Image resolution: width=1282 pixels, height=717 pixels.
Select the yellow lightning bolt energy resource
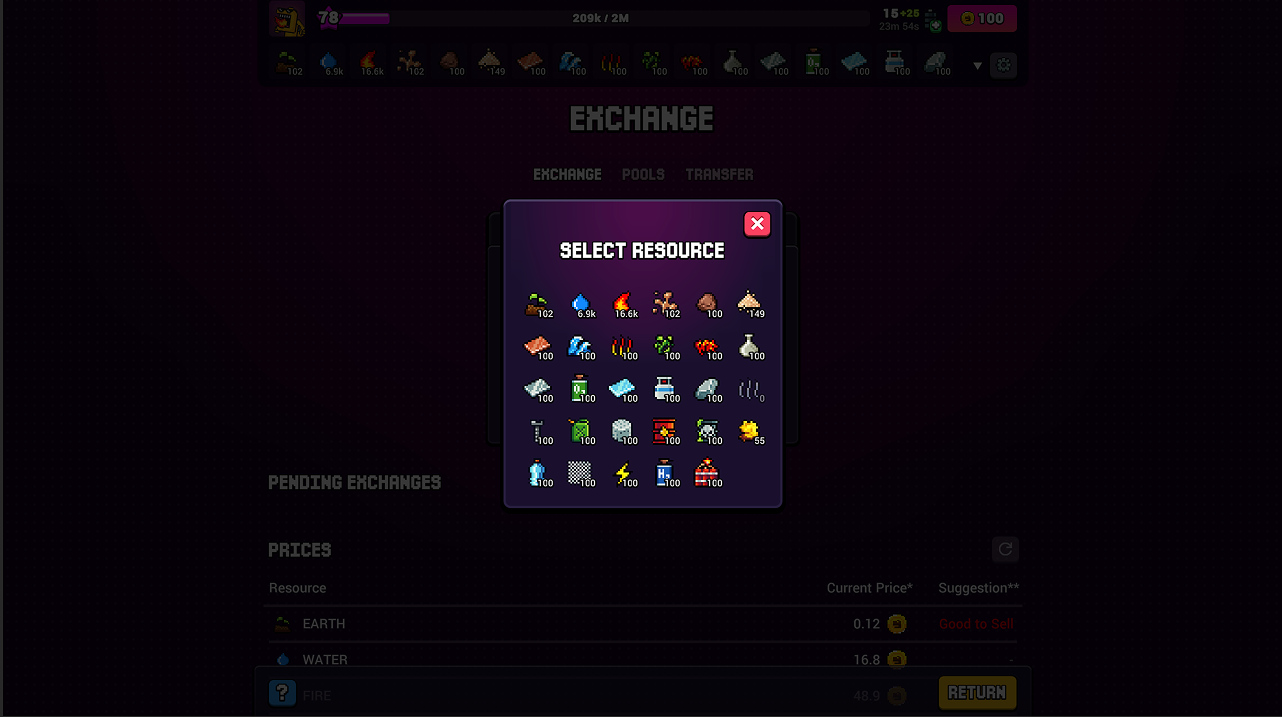624,473
